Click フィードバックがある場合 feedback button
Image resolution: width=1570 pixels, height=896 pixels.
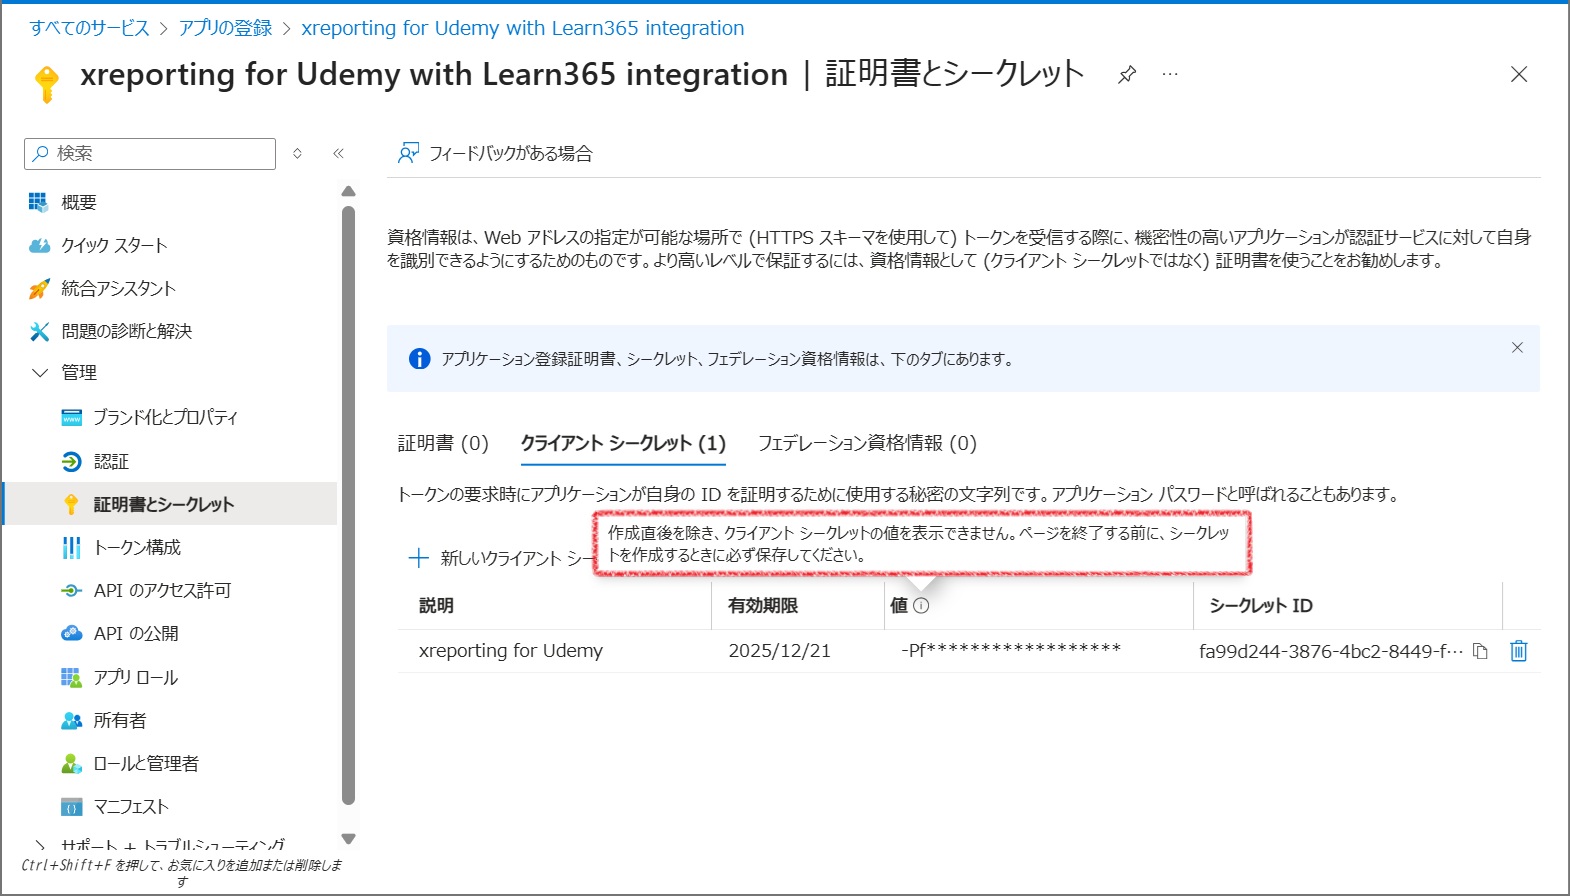[x=495, y=153]
